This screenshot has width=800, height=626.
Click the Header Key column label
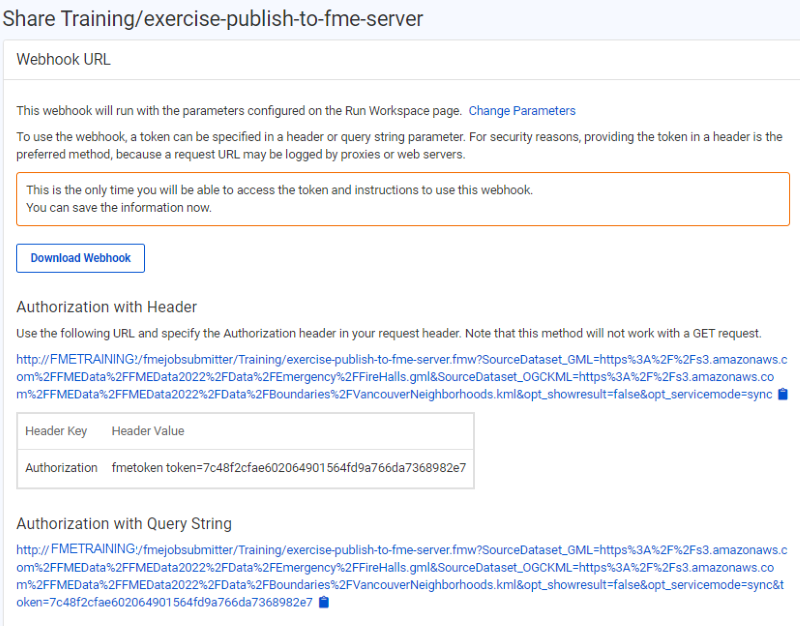58,431
